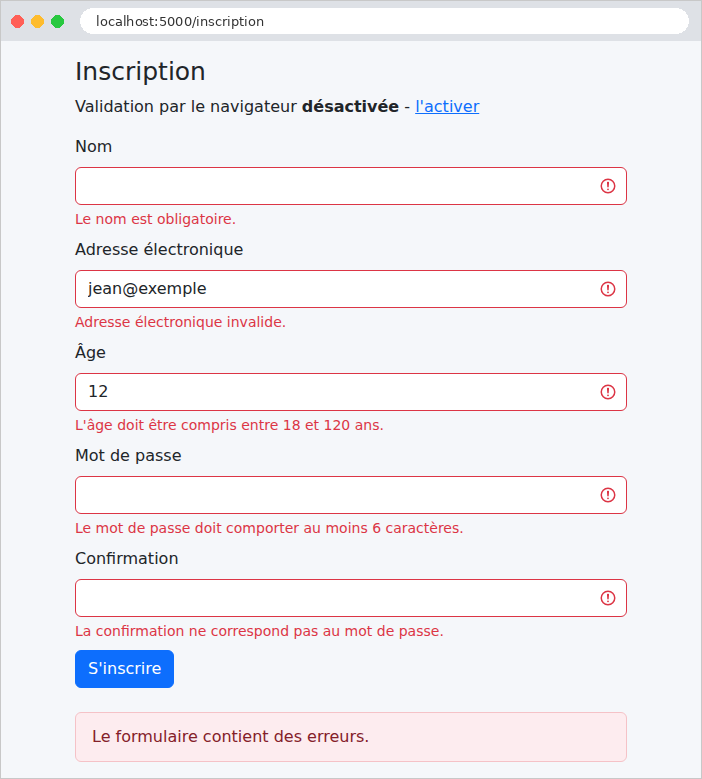The image size is (702, 779).
Task: Click the warning icon in the email field
Action: [x=608, y=289]
